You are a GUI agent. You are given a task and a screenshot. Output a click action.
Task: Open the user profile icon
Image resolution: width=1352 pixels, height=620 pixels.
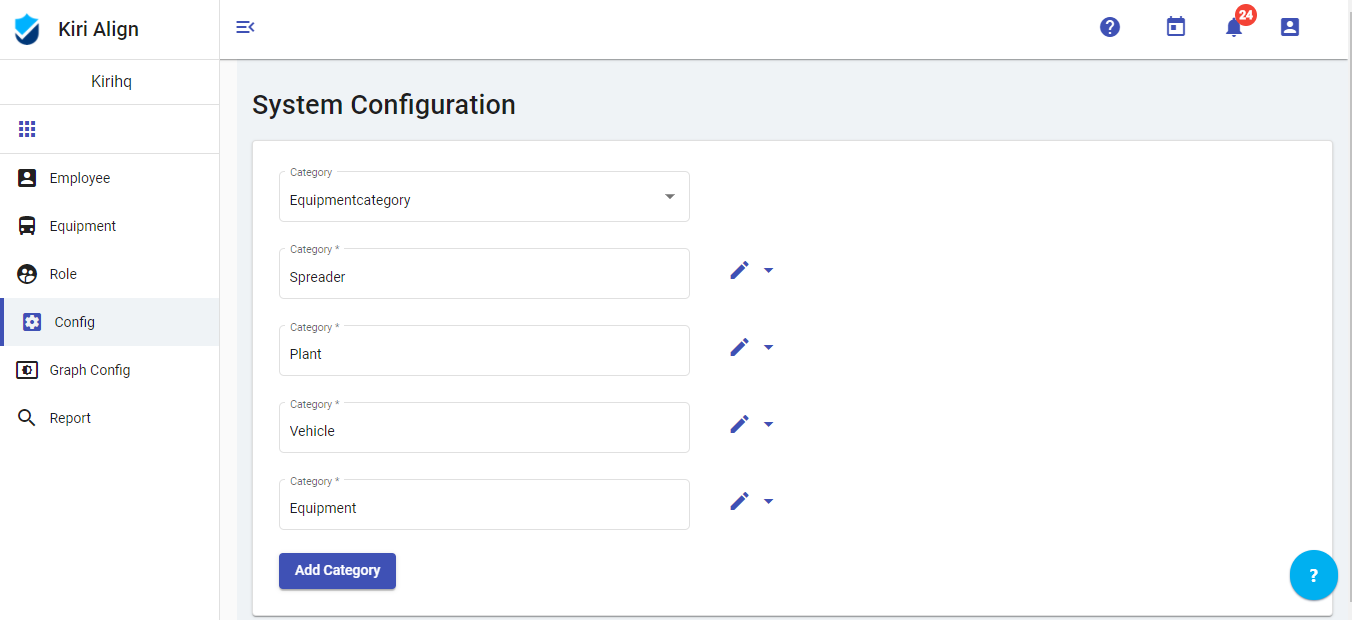tap(1290, 27)
